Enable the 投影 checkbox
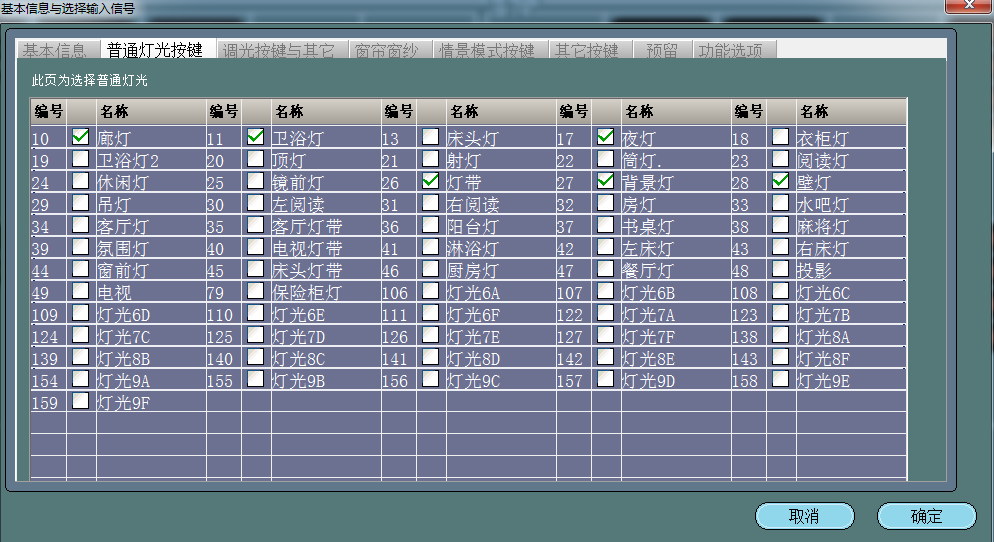 (x=781, y=269)
